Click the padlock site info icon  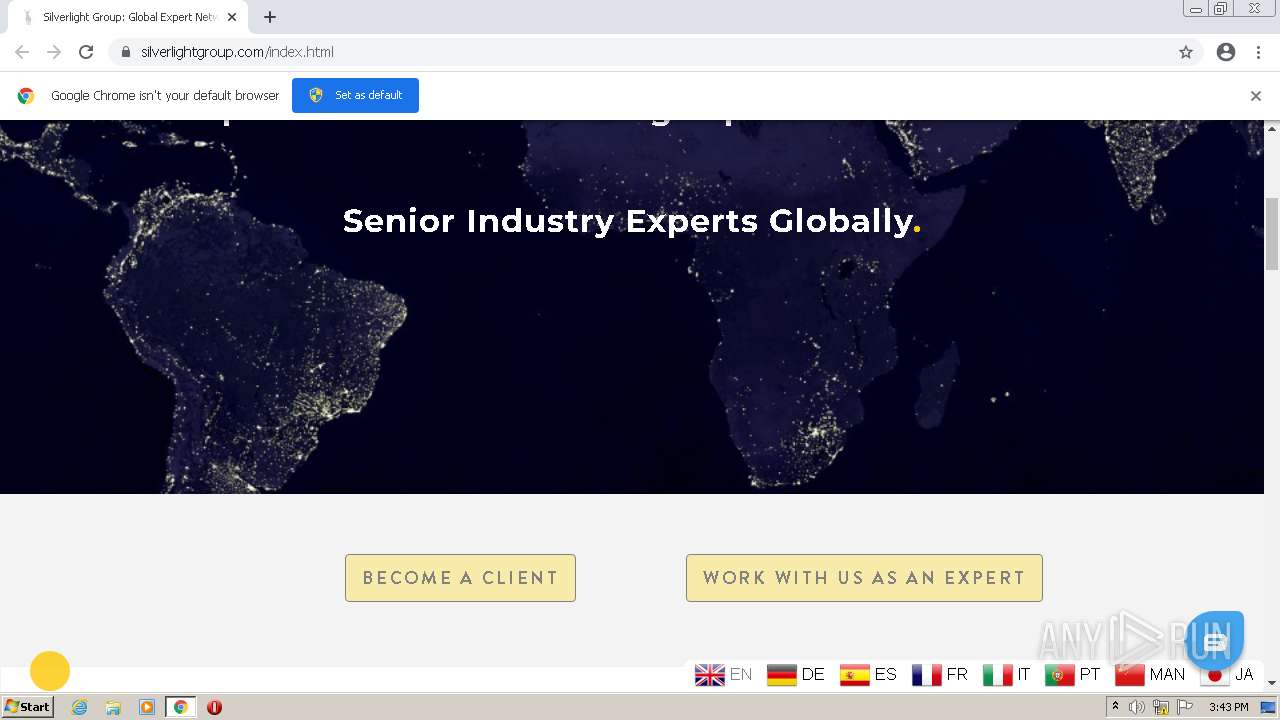(x=125, y=52)
